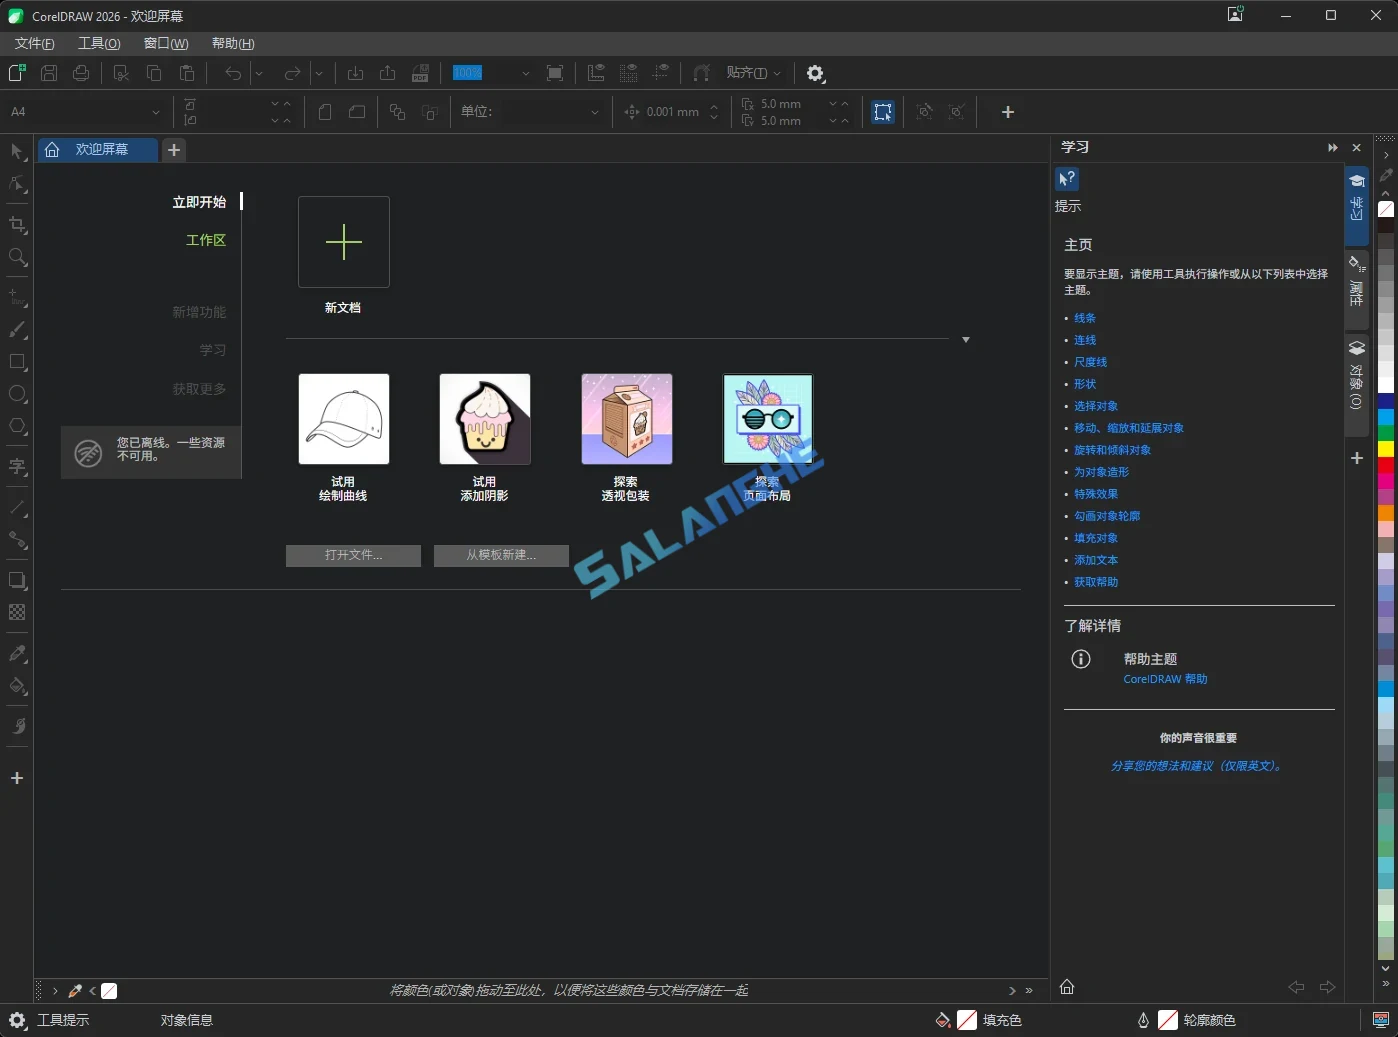Open the CorelDRAW 帮助 link
This screenshot has height=1037, width=1398.
click(x=1165, y=679)
